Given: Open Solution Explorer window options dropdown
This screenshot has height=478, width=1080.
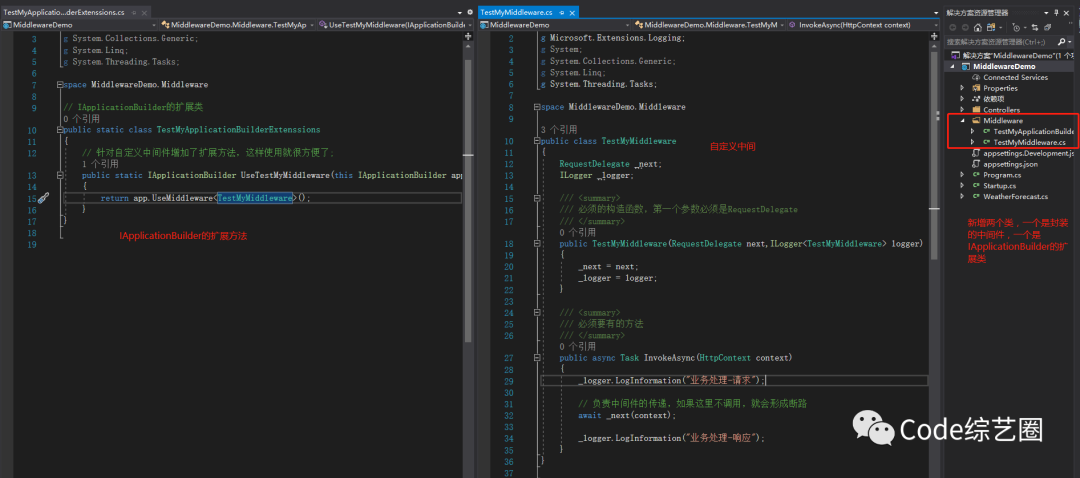Looking at the screenshot, I should point(1046,12).
